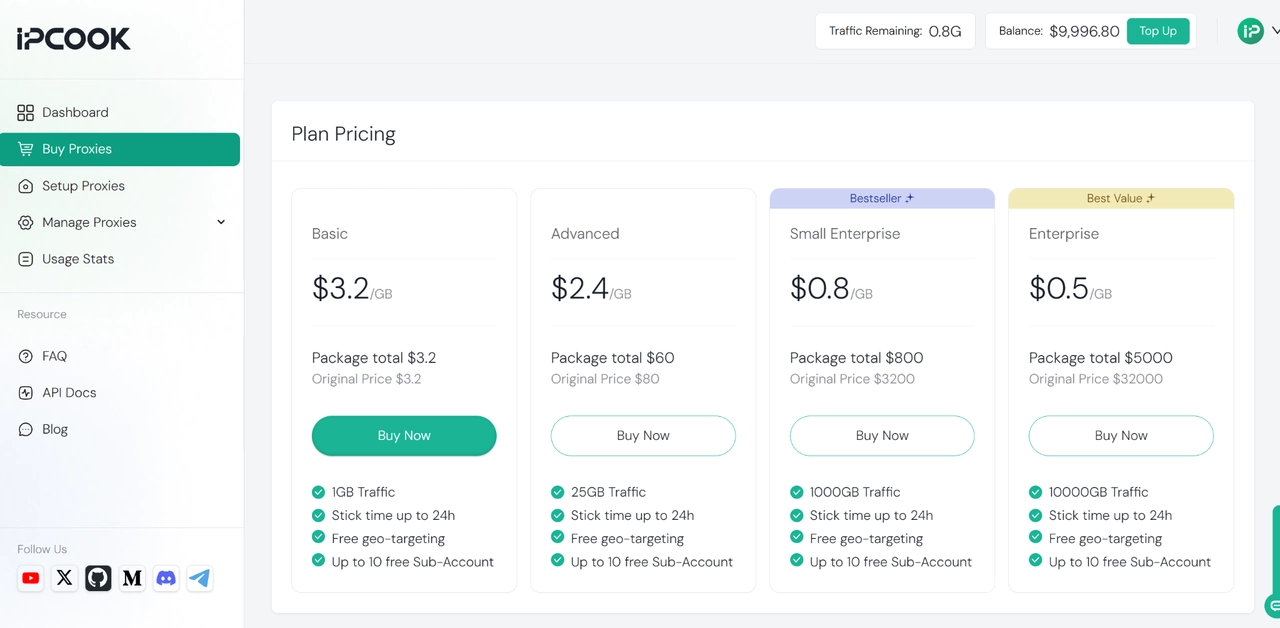Click the Discord community icon
Viewport: 1280px width, 628px height.
[165, 578]
